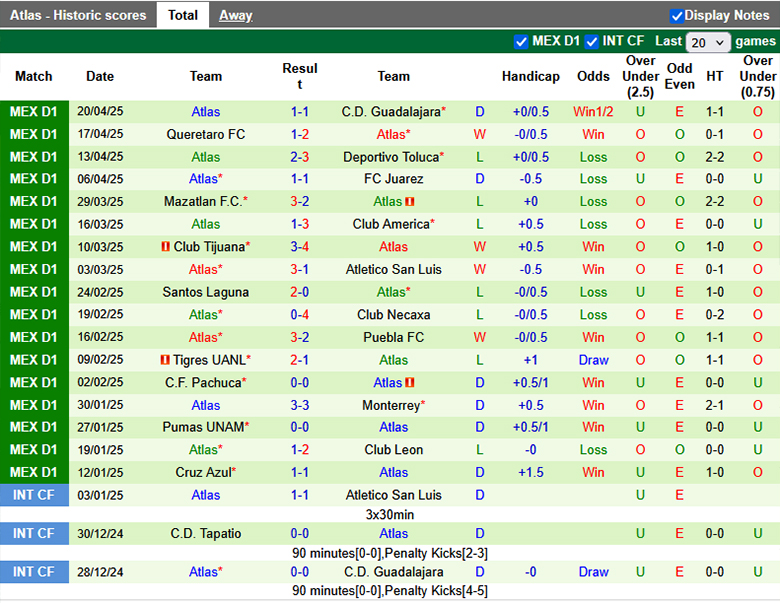Switch to the Total tab

[183, 15]
